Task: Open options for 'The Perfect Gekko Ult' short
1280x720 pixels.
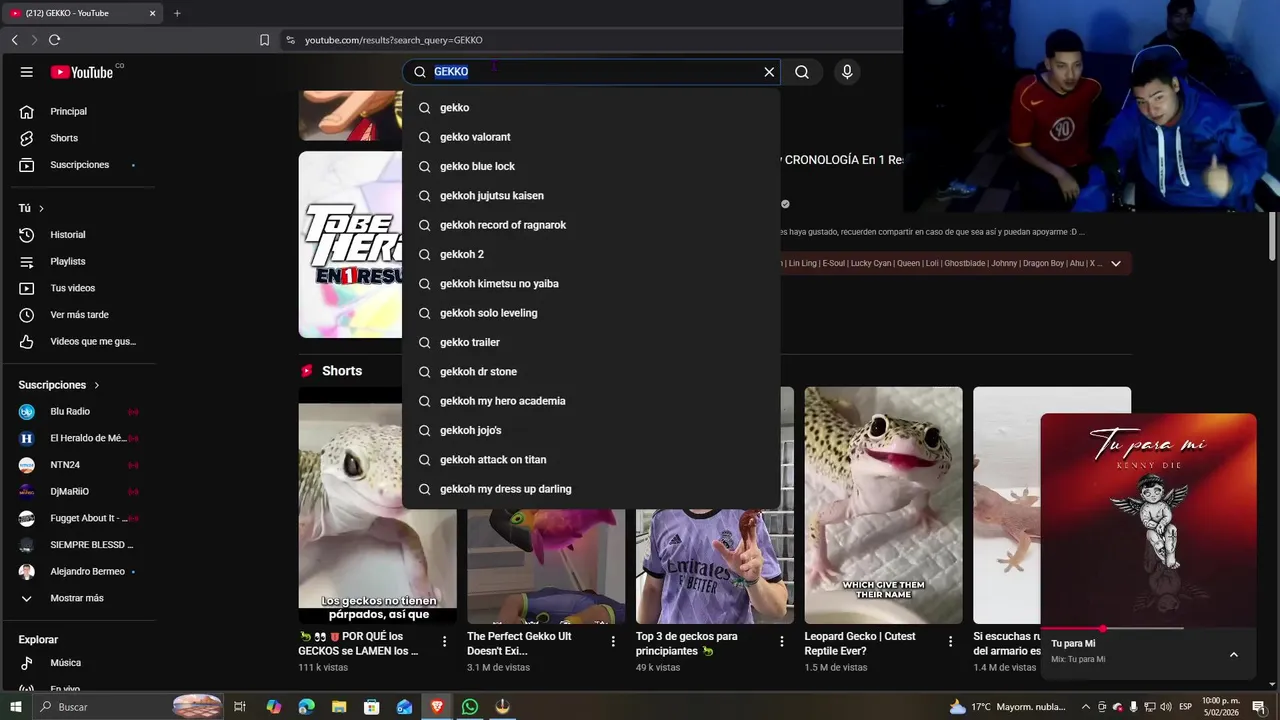Action: (614, 642)
